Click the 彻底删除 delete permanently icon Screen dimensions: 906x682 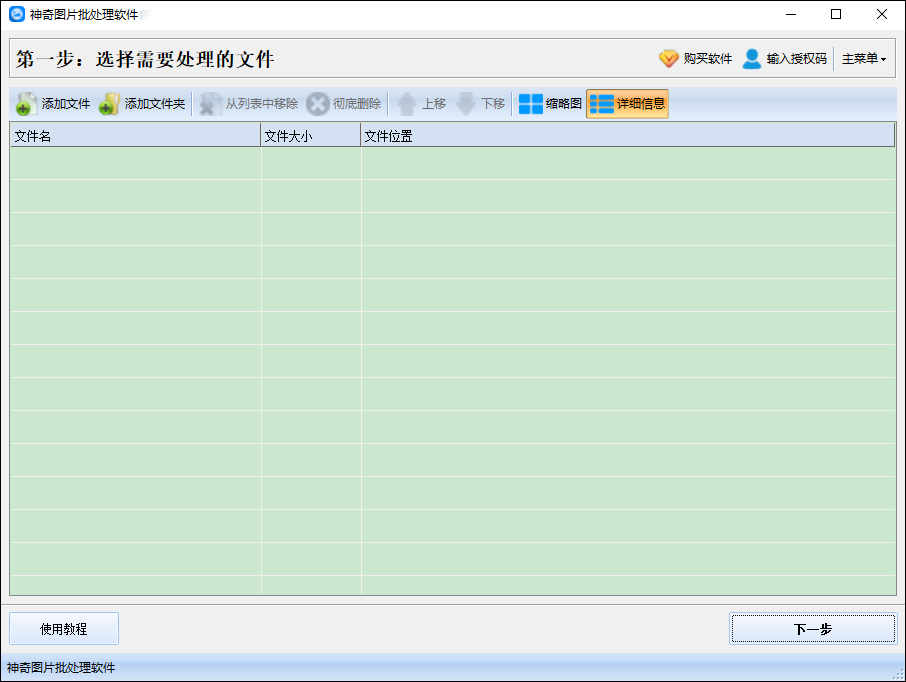point(318,103)
